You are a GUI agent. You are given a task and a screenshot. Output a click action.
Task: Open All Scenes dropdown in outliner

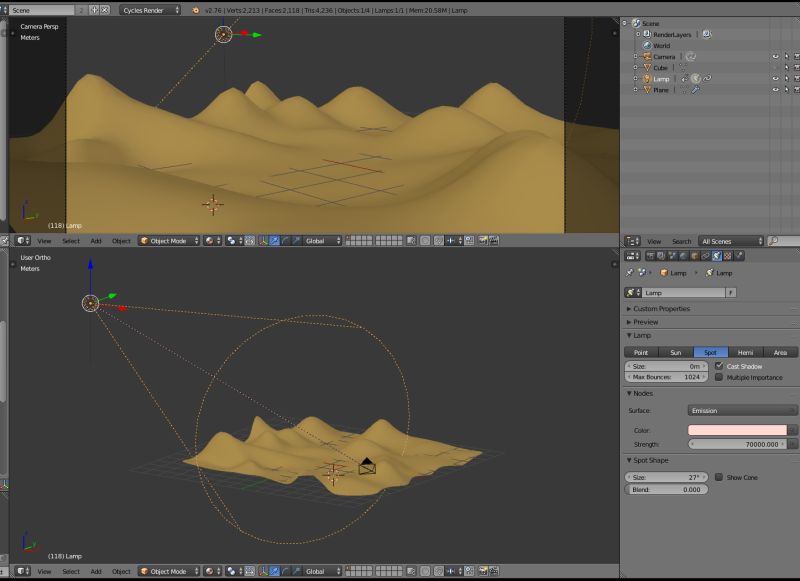[730, 241]
